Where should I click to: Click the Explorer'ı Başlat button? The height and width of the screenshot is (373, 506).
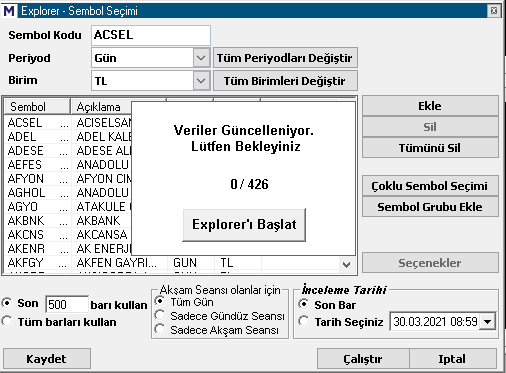pyautogui.click(x=244, y=225)
